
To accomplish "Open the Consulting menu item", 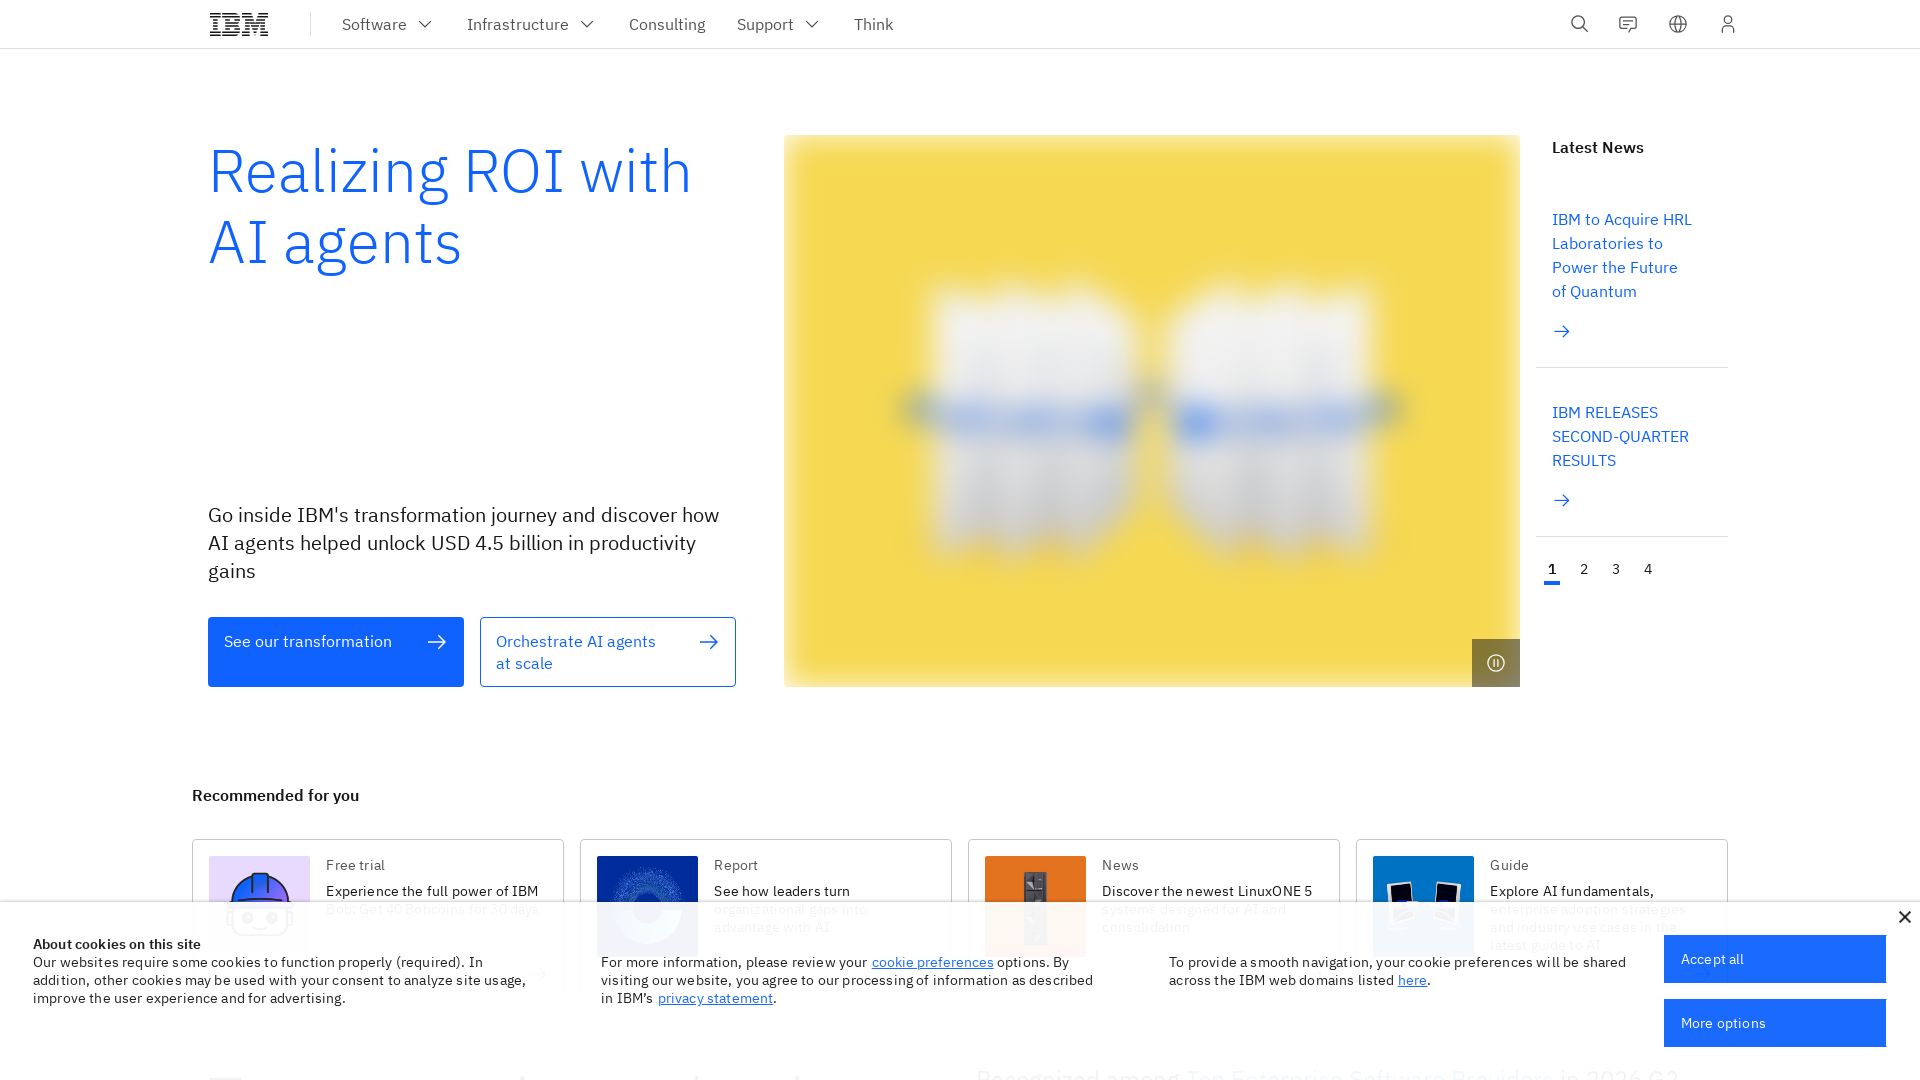I will point(667,24).
